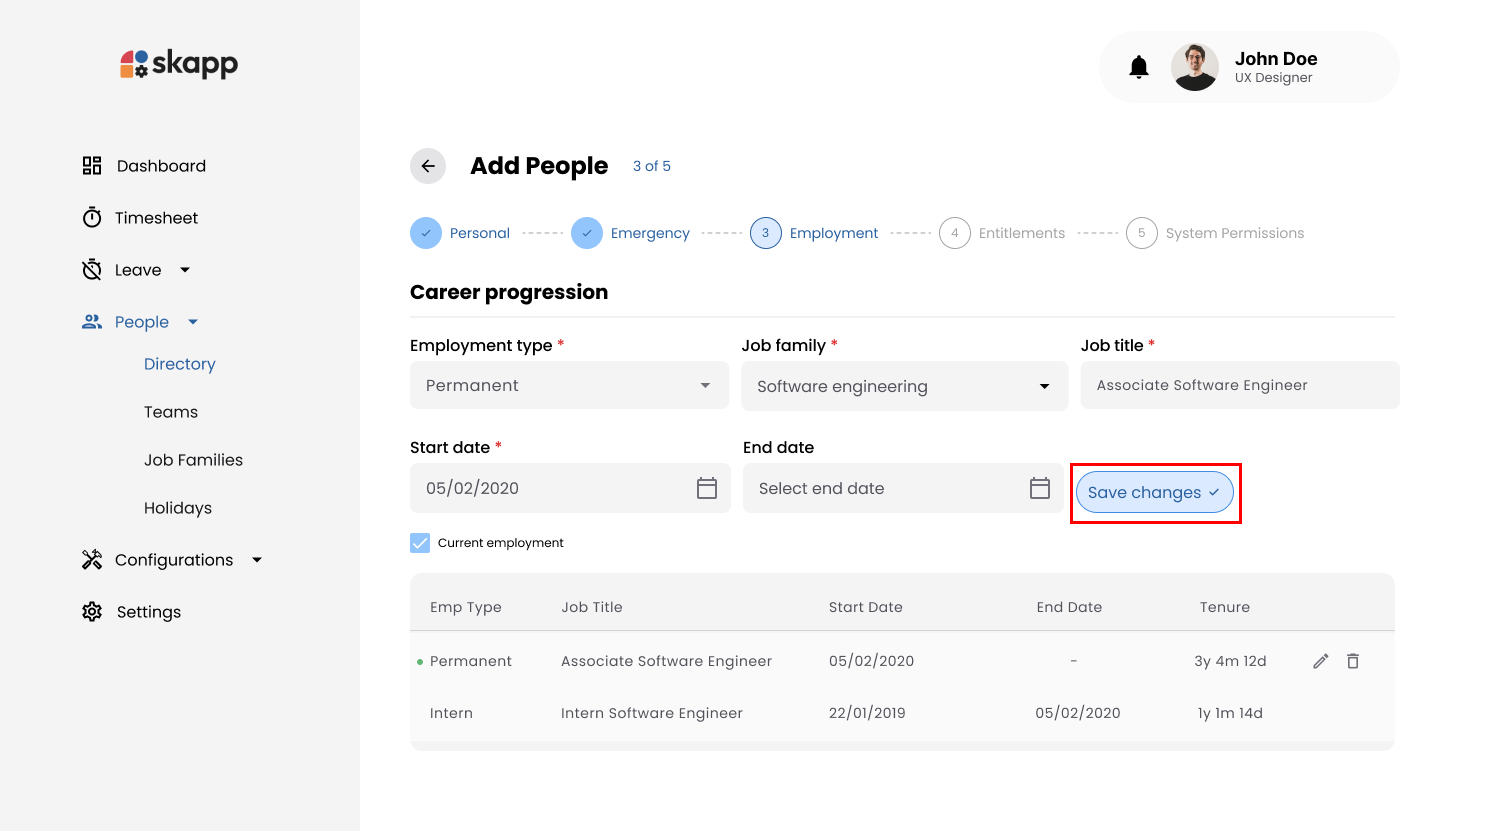This screenshot has width=1512, height=831.
Task: Open the Employment type dropdown
Action: point(703,385)
